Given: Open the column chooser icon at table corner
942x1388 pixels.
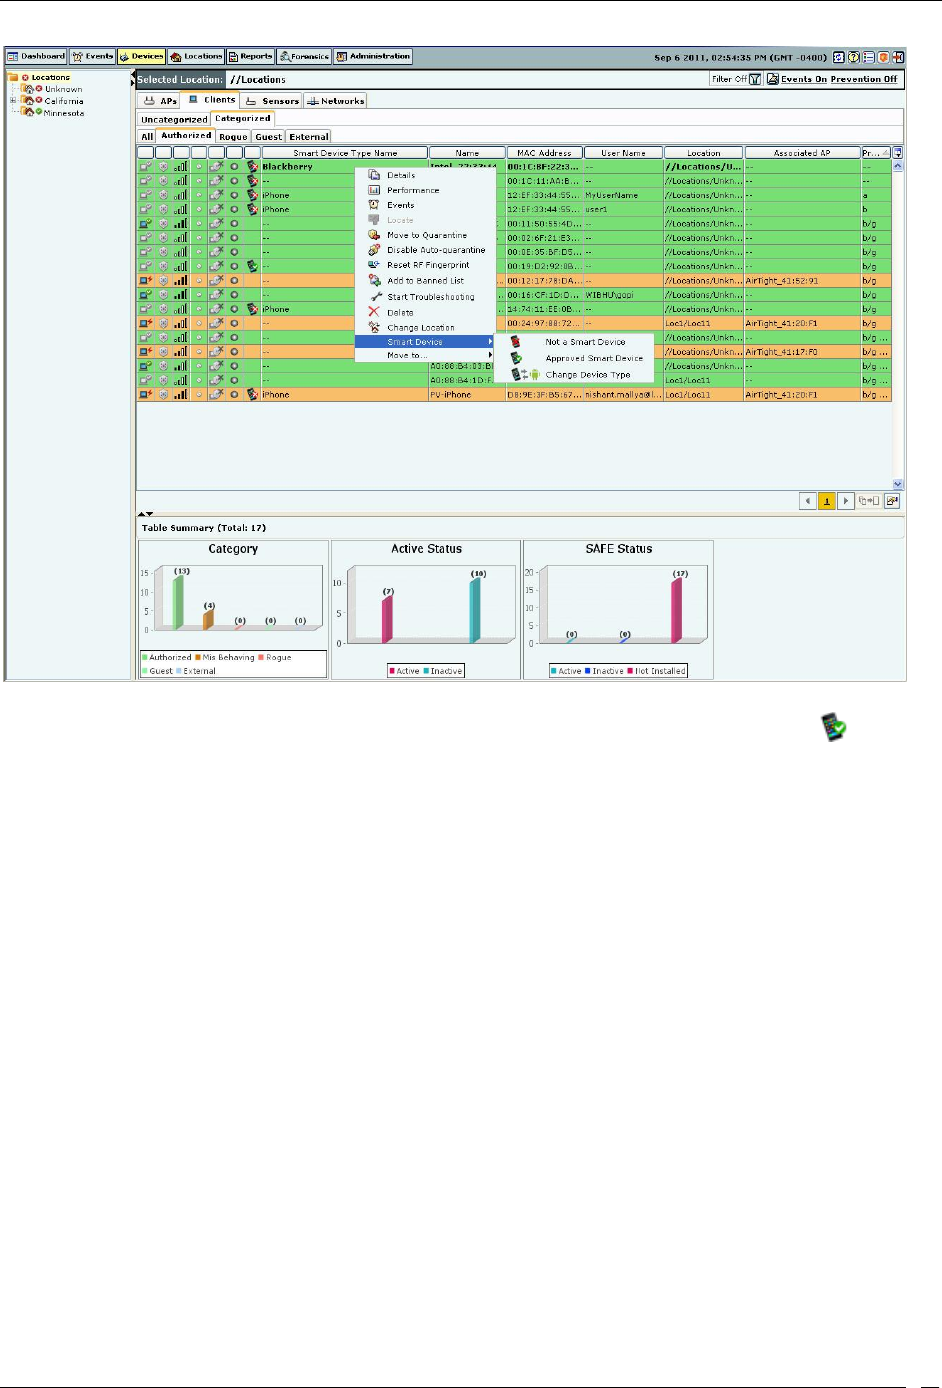Looking at the screenshot, I should point(897,153).
